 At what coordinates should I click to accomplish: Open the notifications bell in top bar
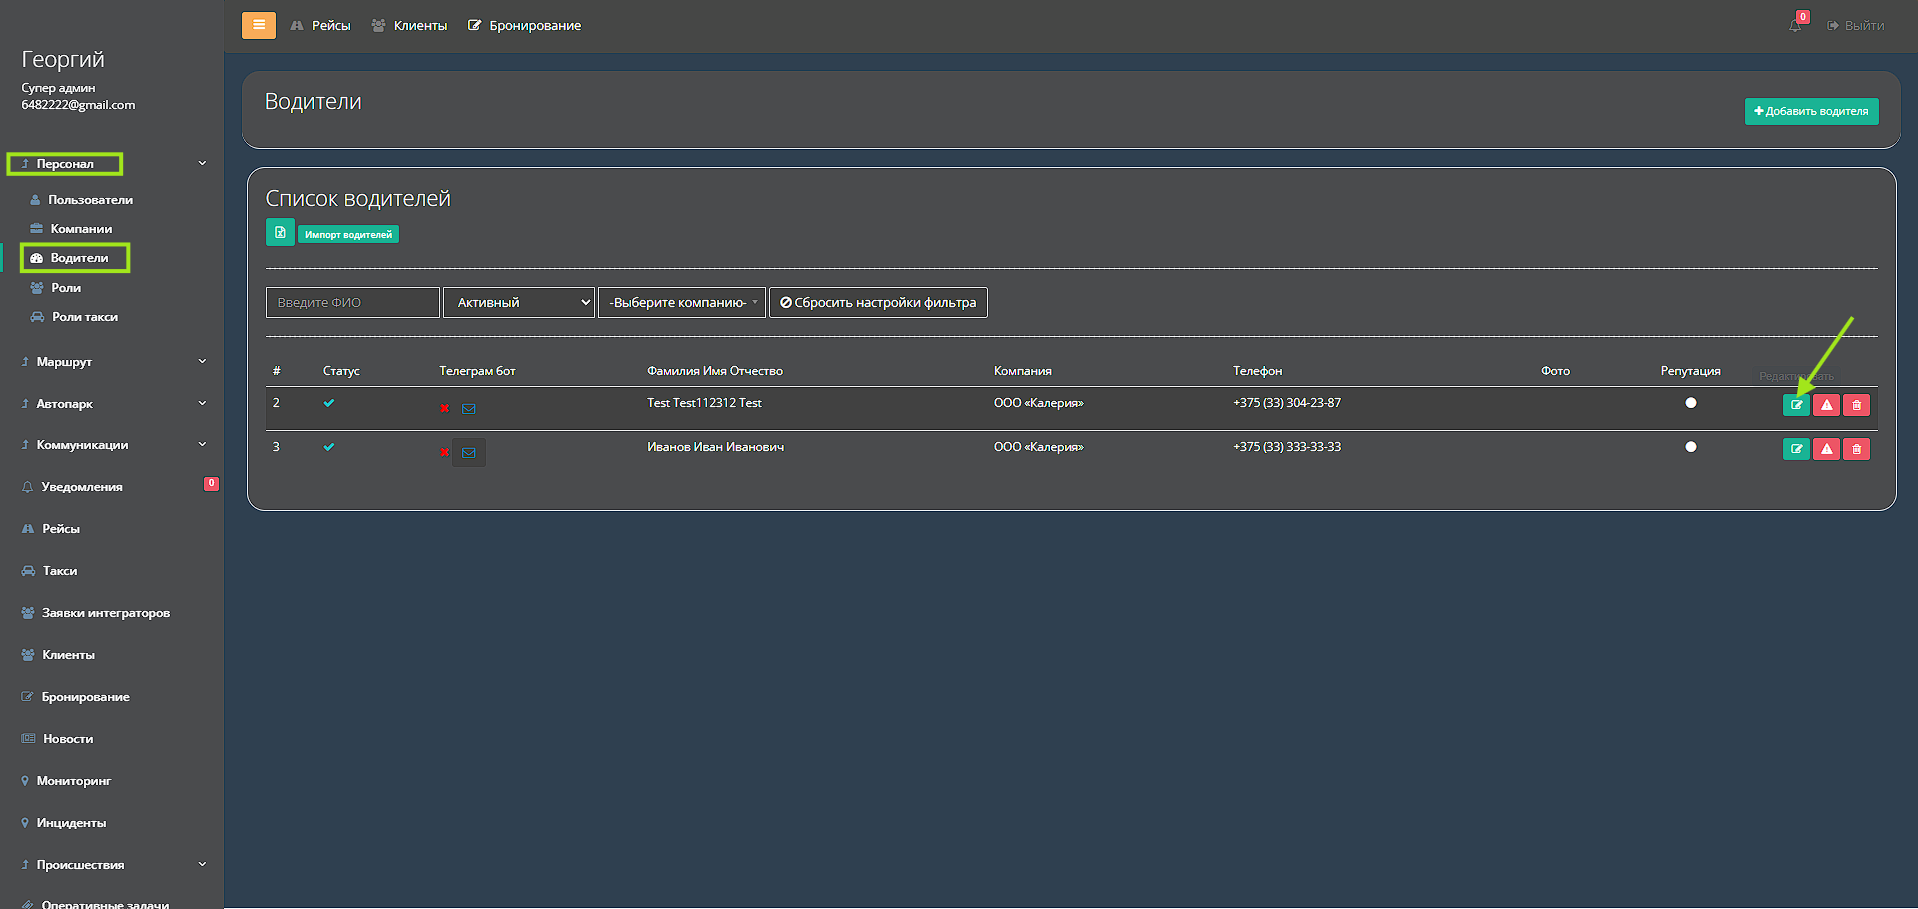(1795, 25)
